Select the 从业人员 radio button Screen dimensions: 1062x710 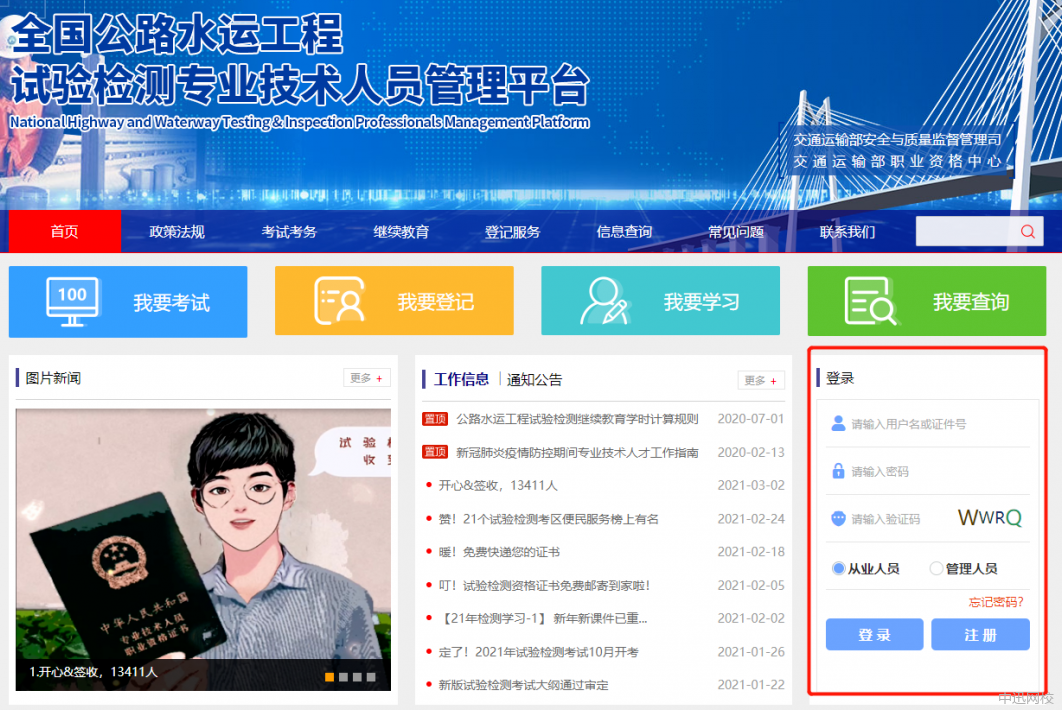(838, 568)
